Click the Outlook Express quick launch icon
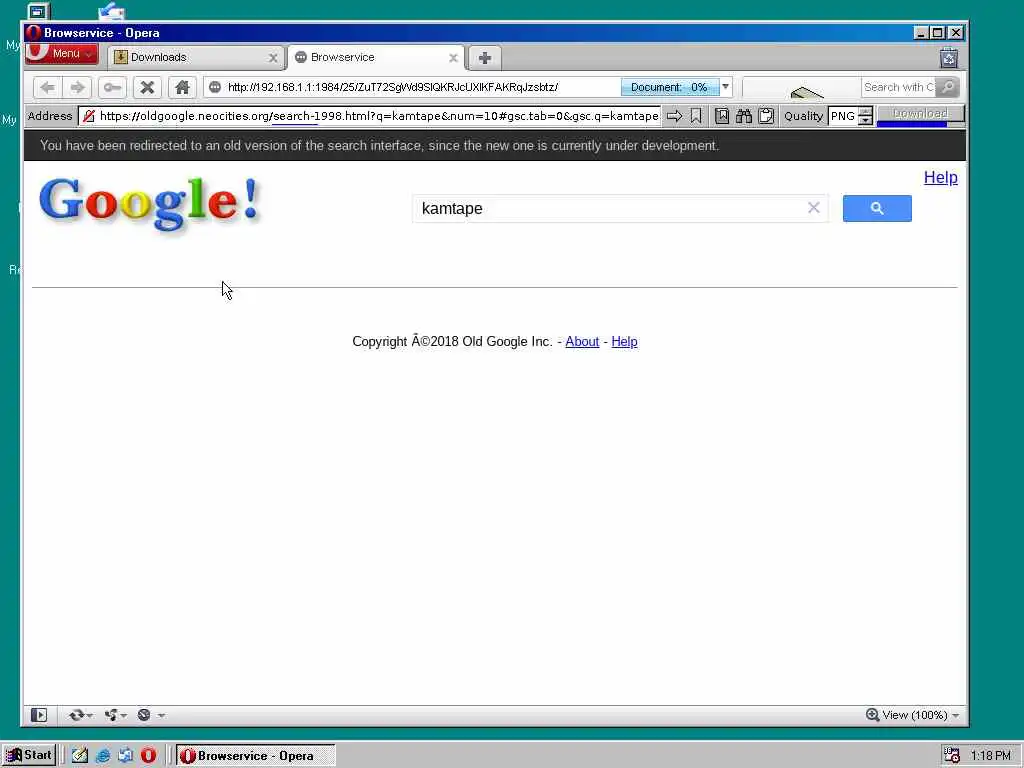 [x=125, y=756]
